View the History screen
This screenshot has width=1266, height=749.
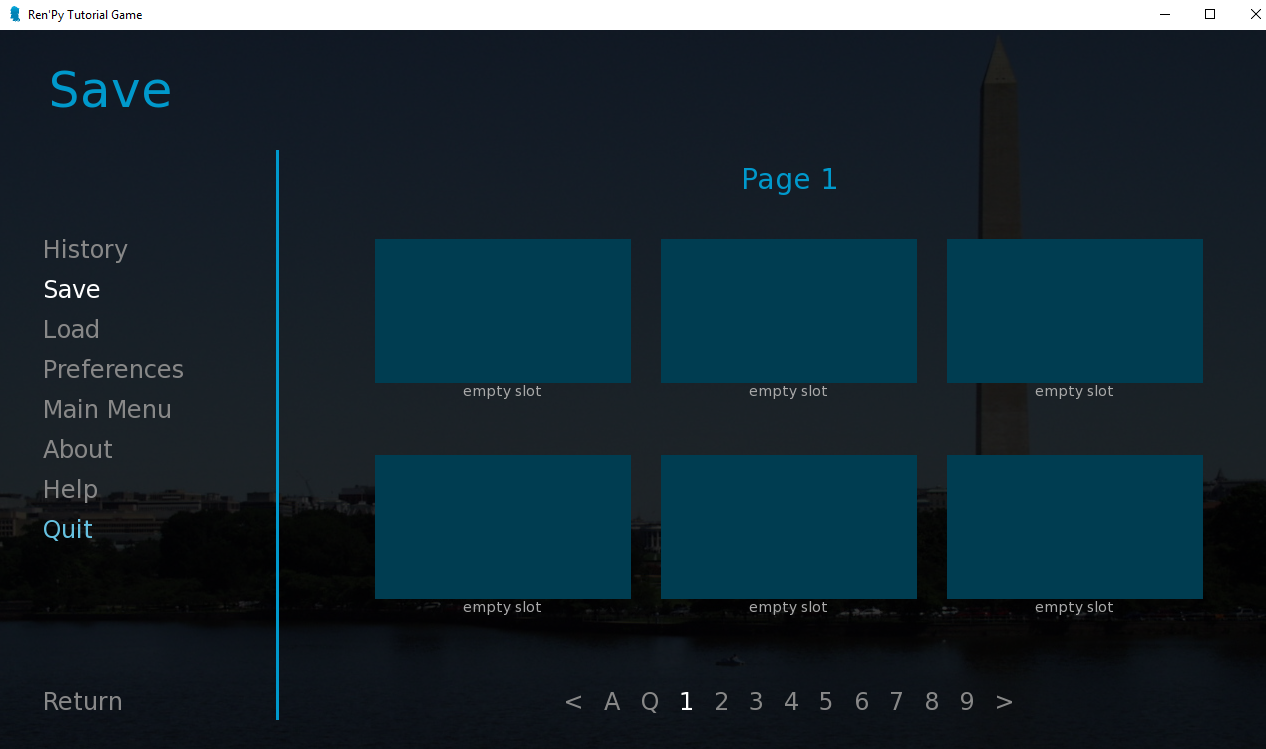coord(85,249)
